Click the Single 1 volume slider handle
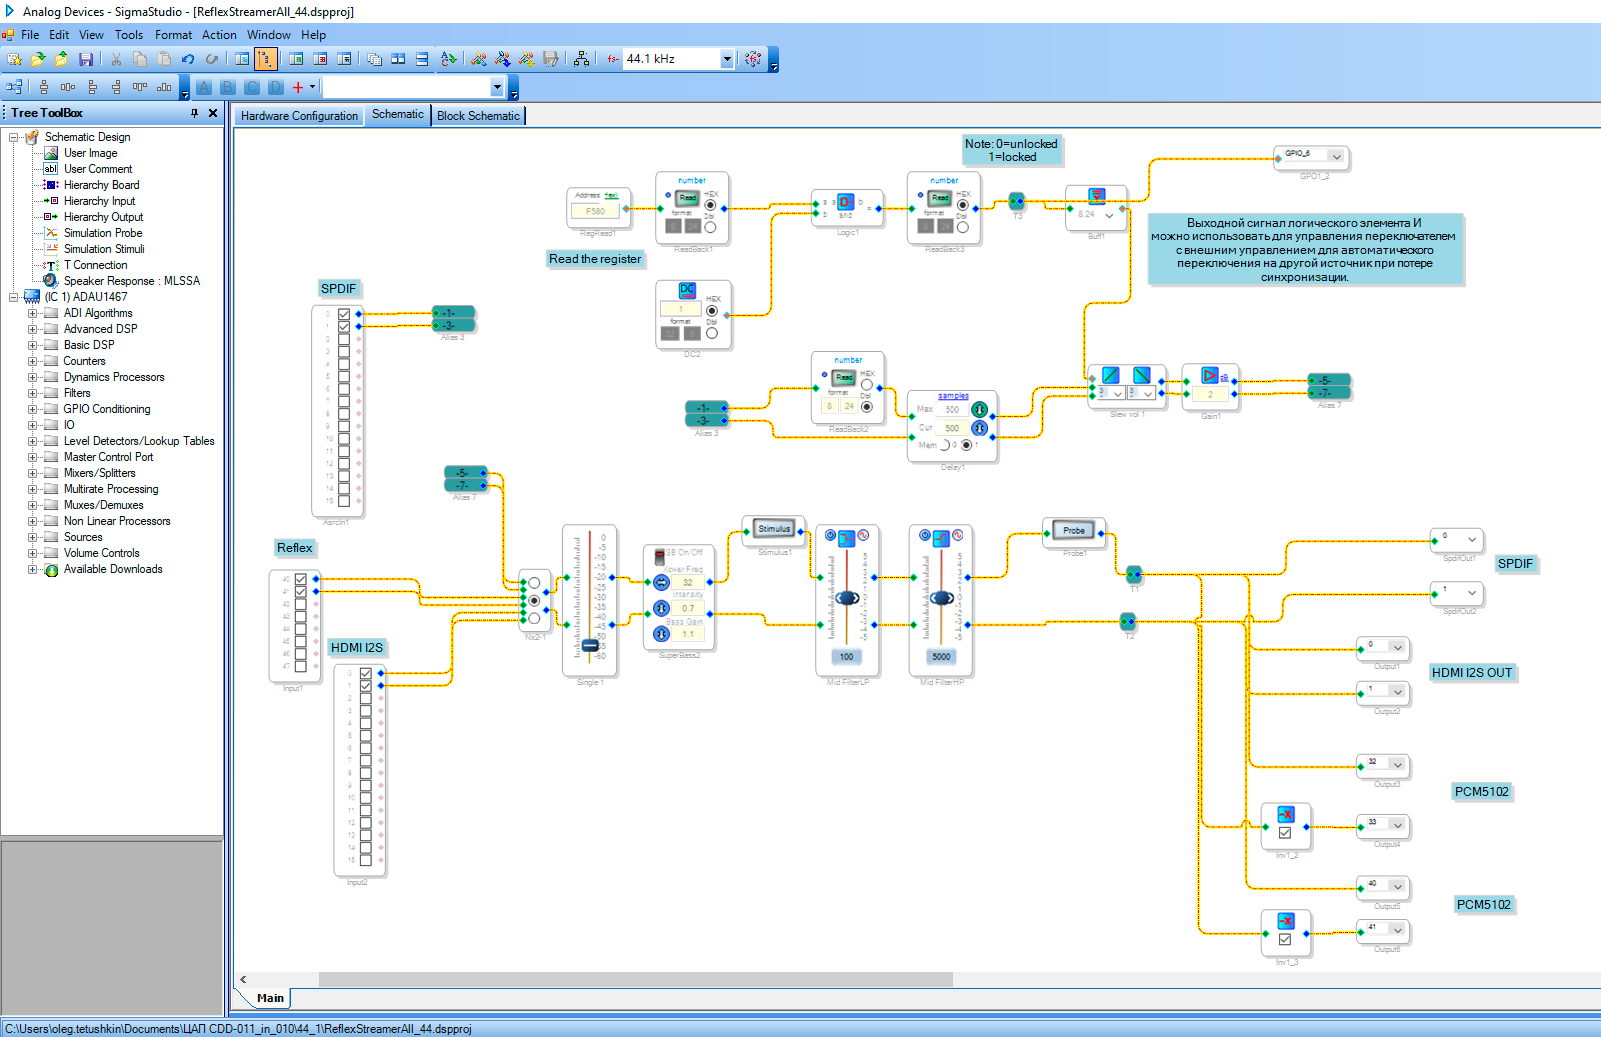This screenshot has height=1037, width=1601. 590,646
